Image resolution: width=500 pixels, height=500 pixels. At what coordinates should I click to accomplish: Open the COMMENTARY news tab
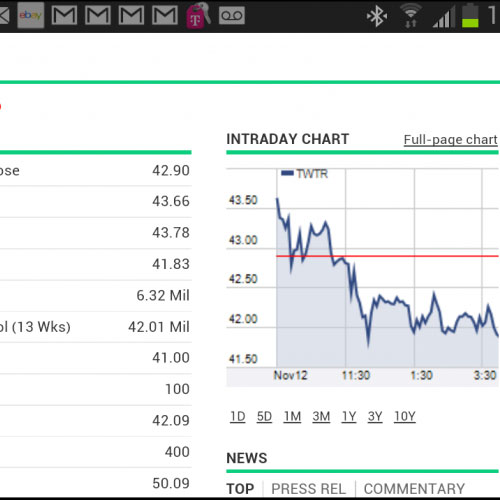pos(414,489)
